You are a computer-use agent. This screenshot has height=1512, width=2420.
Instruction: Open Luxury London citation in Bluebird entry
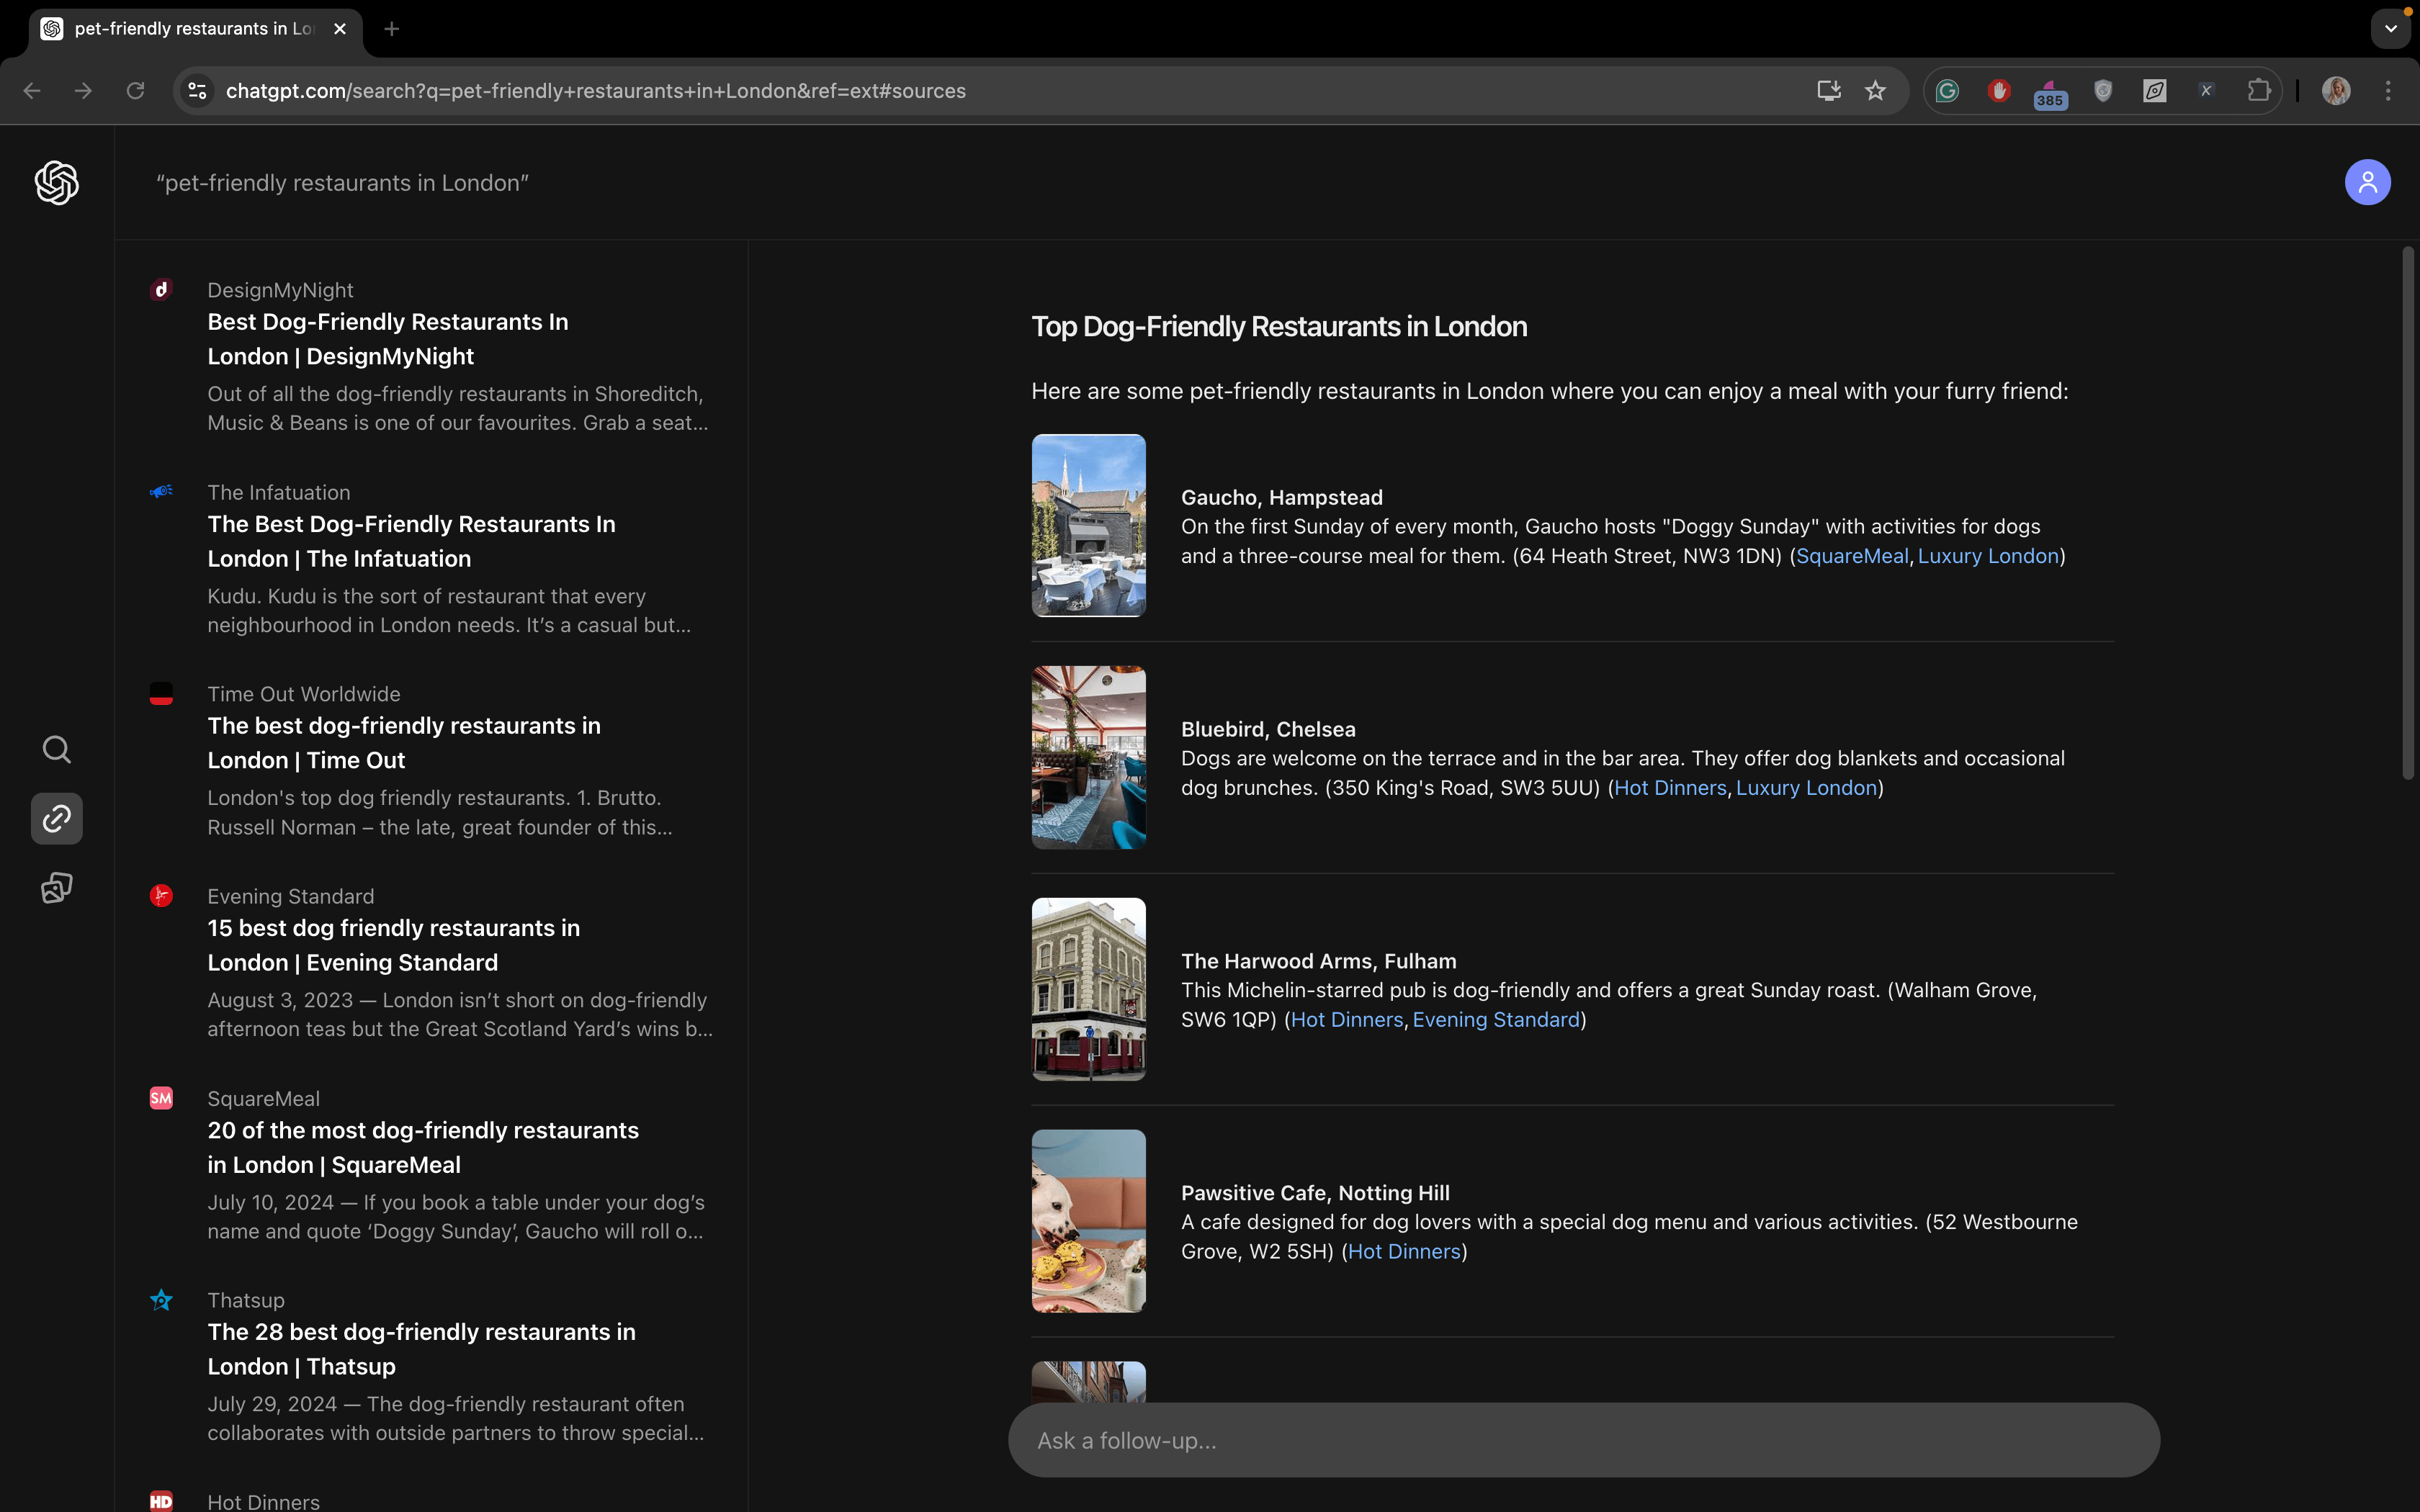click(1806, 788)
